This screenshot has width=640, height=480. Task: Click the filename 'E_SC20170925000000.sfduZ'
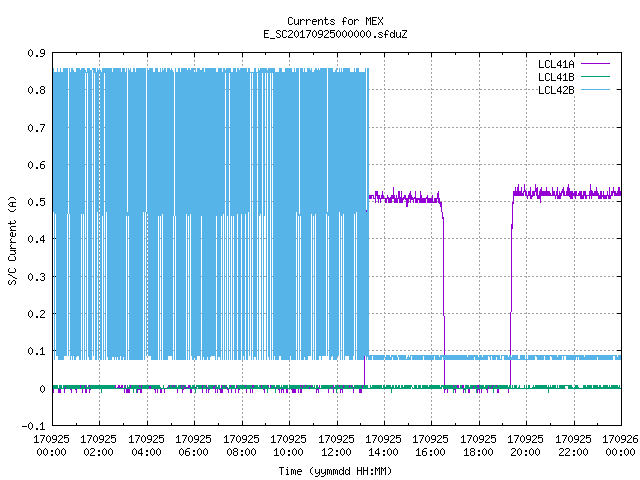(x=335, y=34)
